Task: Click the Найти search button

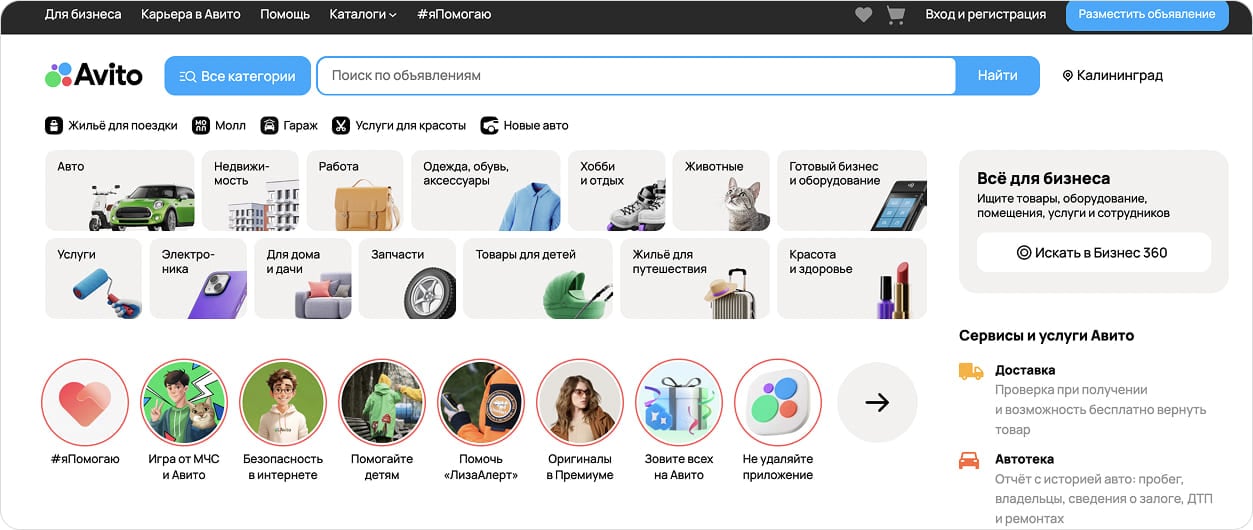Action: coord(998,76)
